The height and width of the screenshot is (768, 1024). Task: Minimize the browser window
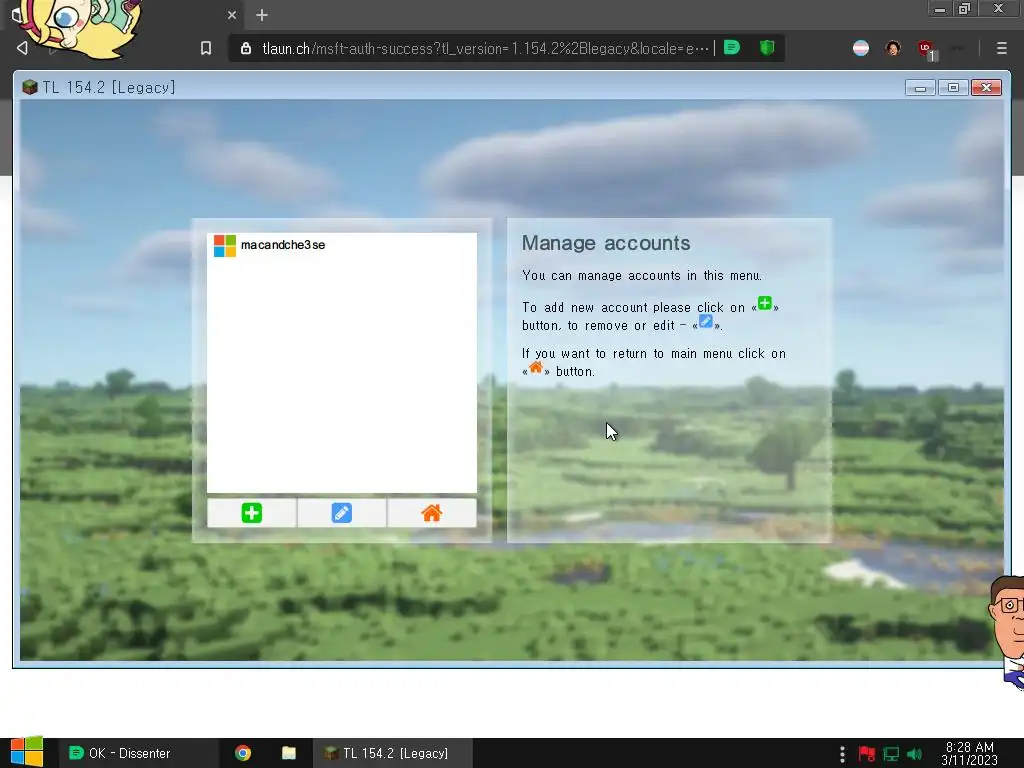coord(939,9)
